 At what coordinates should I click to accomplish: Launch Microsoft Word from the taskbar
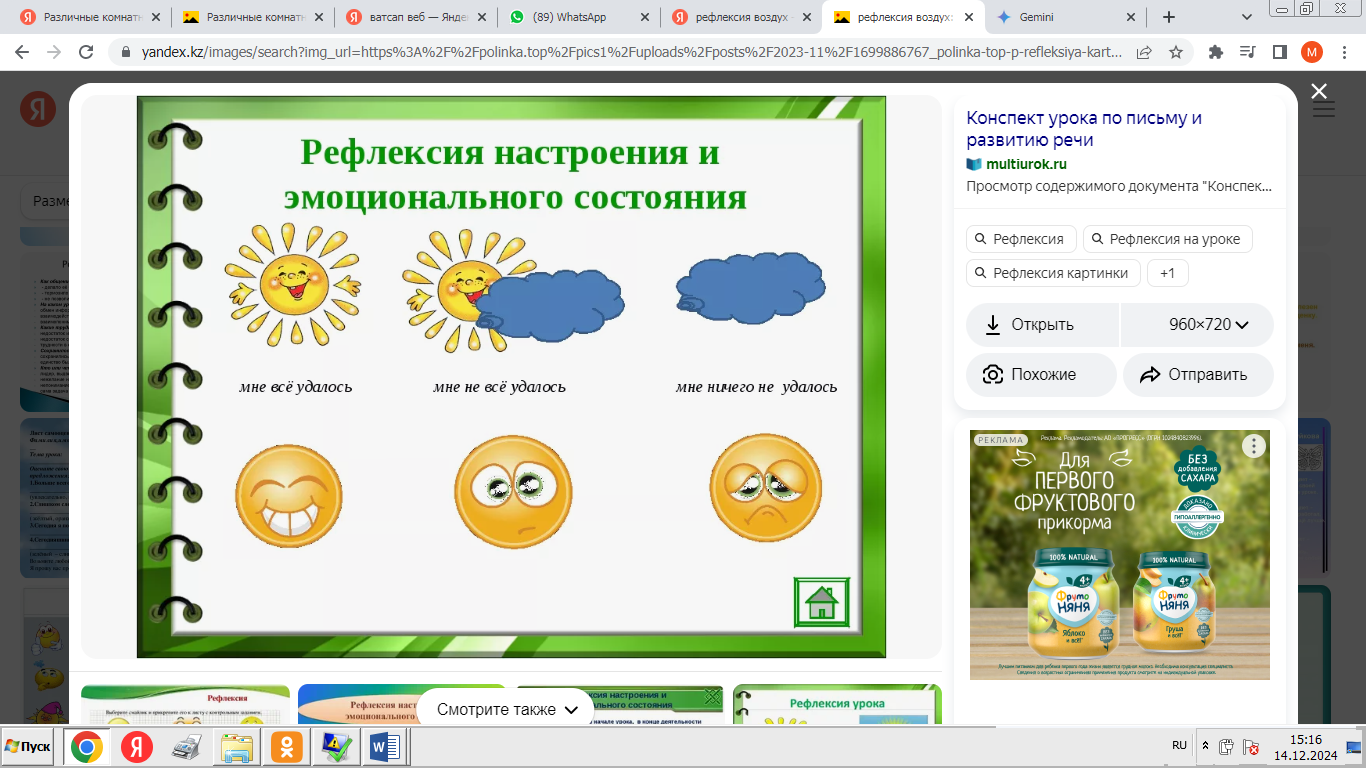[x=384, y=746]
